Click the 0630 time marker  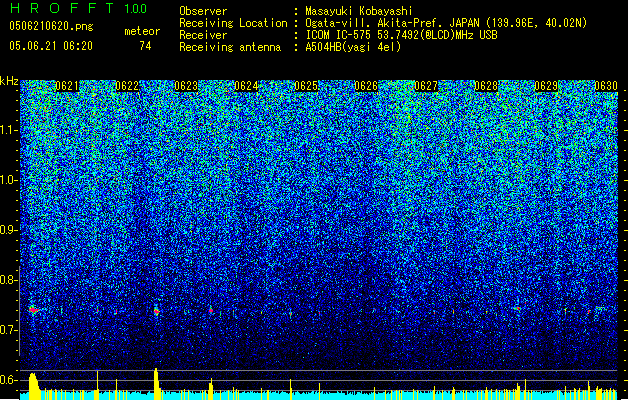click(x=606, y=86)
